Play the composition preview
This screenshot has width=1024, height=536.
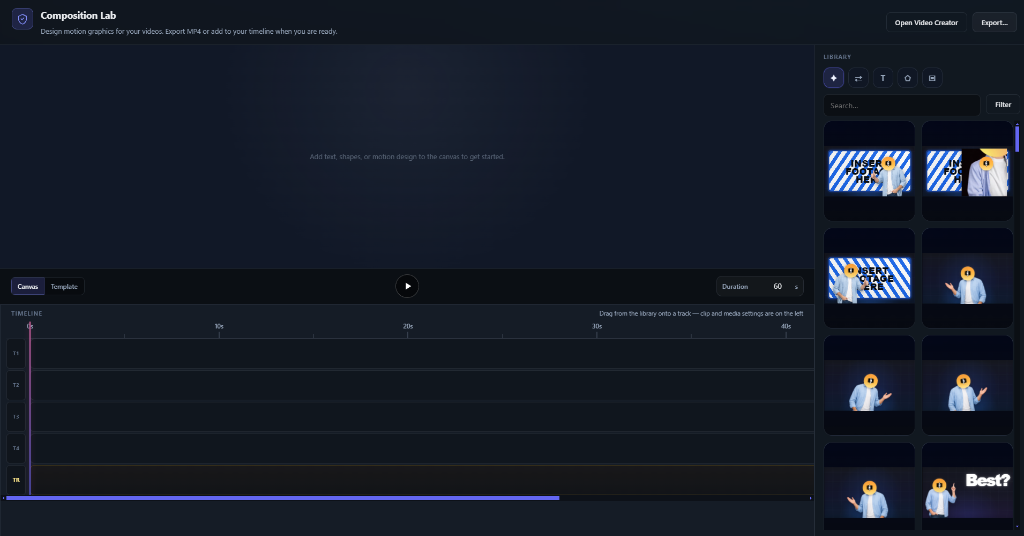(407, 286)
